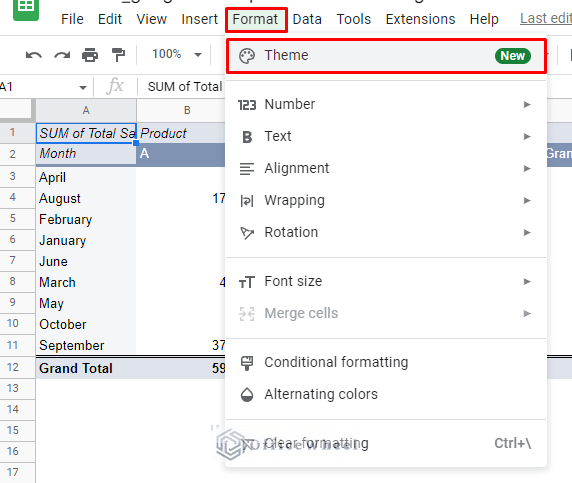
Task: Click the Google Sheets home icon
Action: point(26,8)
